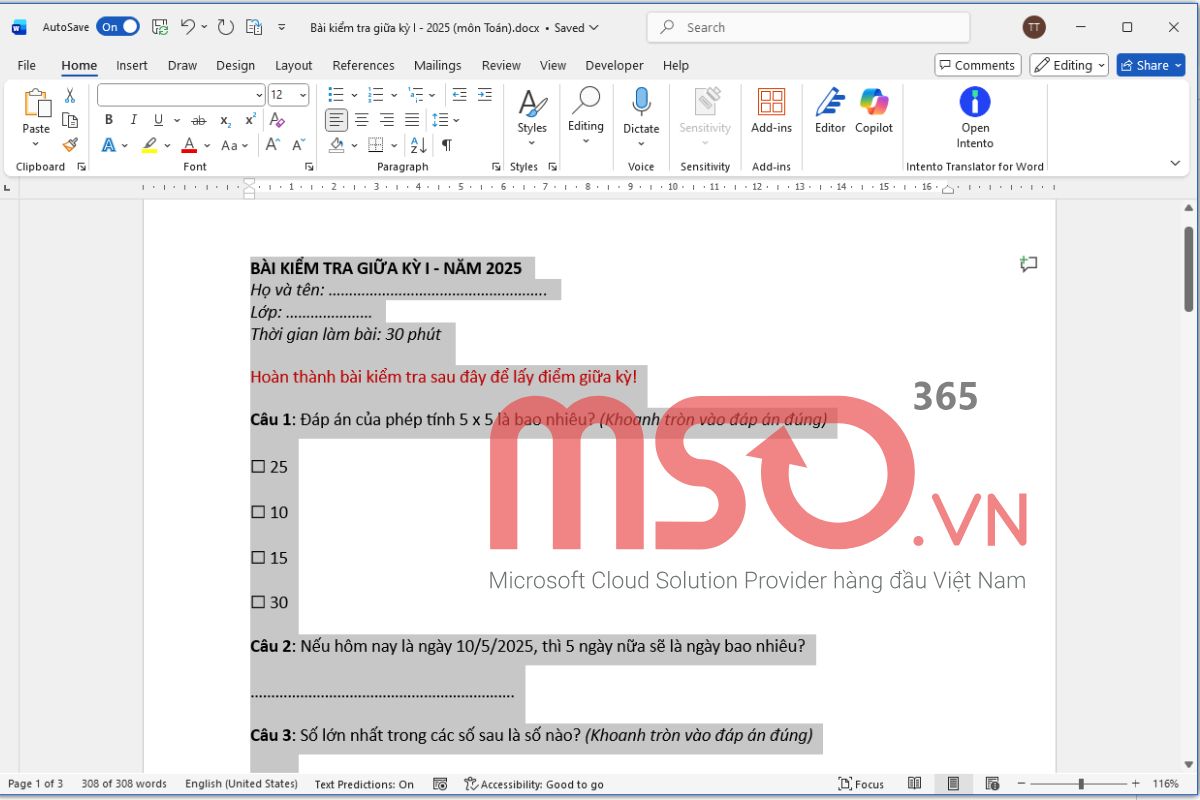
Task: Click the Focus mode button
Action: tap(861, 784)
